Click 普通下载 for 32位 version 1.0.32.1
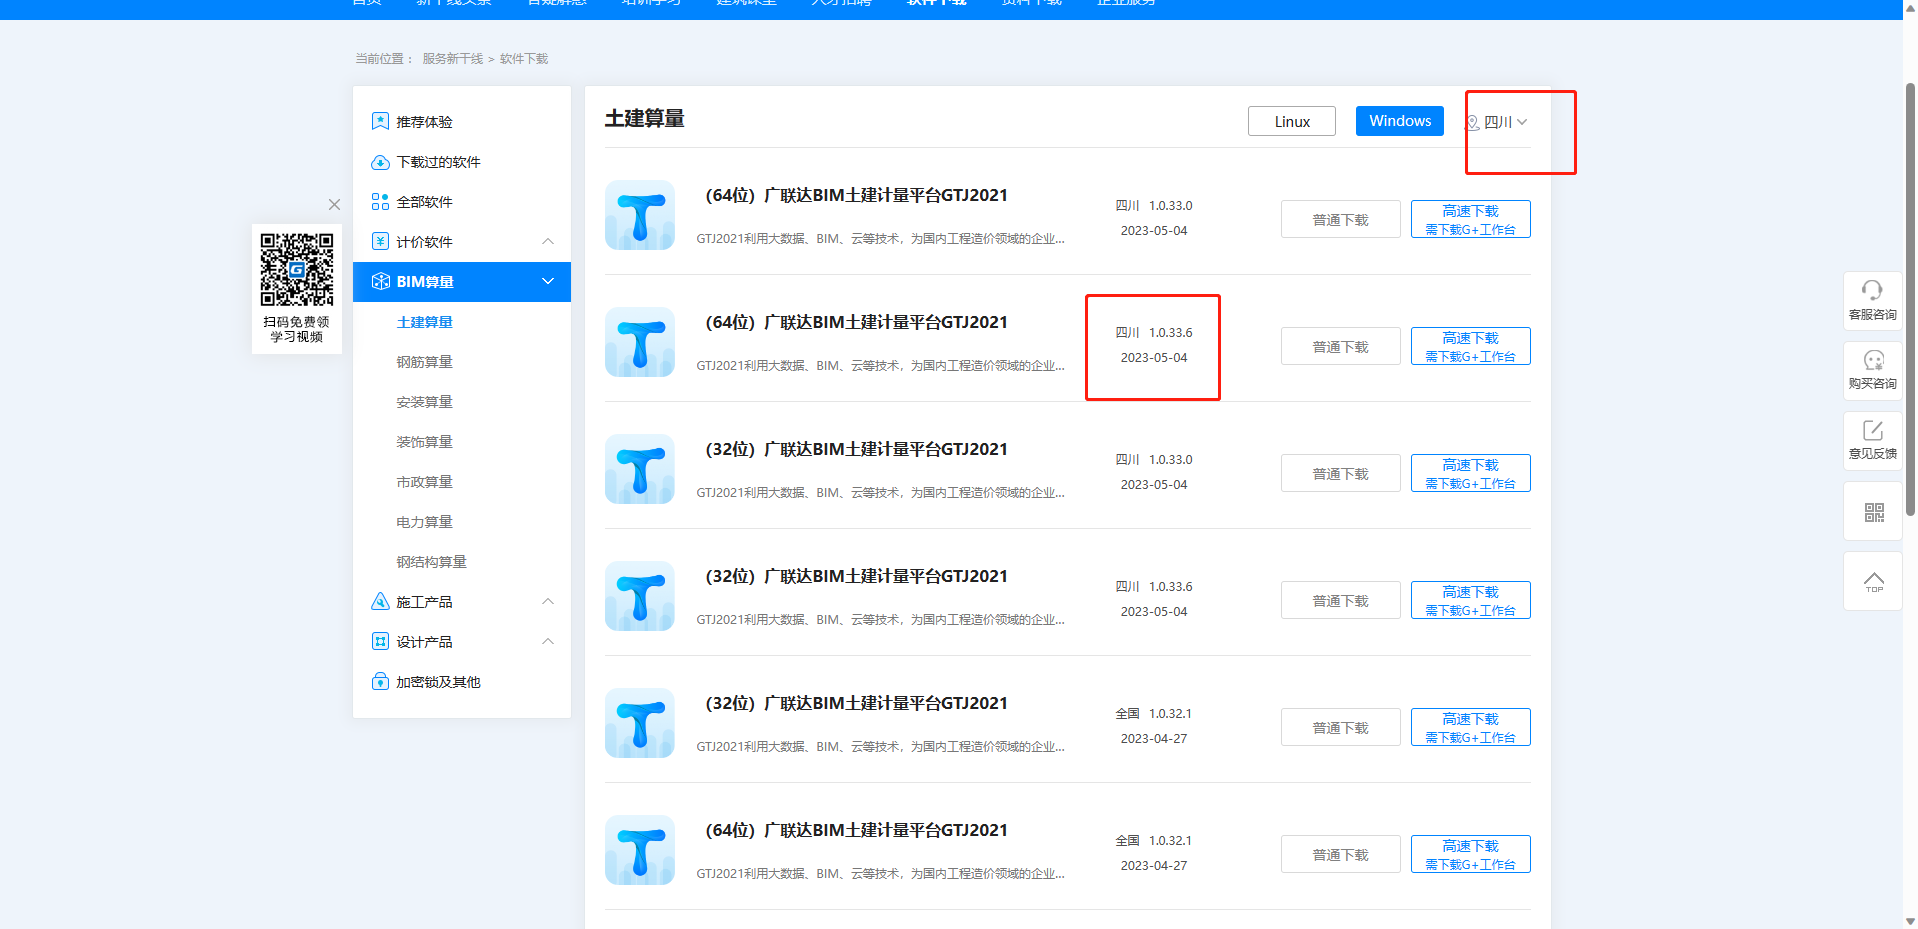Image resolution: width=1918 pixels, height=929 pixels. [1340, 727]
